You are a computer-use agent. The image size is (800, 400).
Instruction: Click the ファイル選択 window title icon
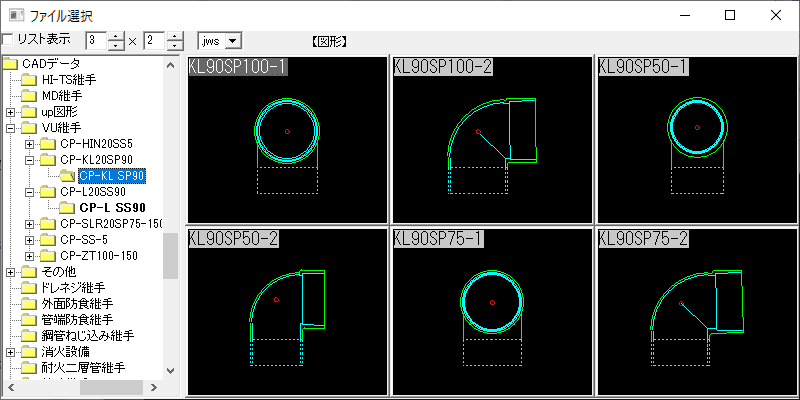17,15
